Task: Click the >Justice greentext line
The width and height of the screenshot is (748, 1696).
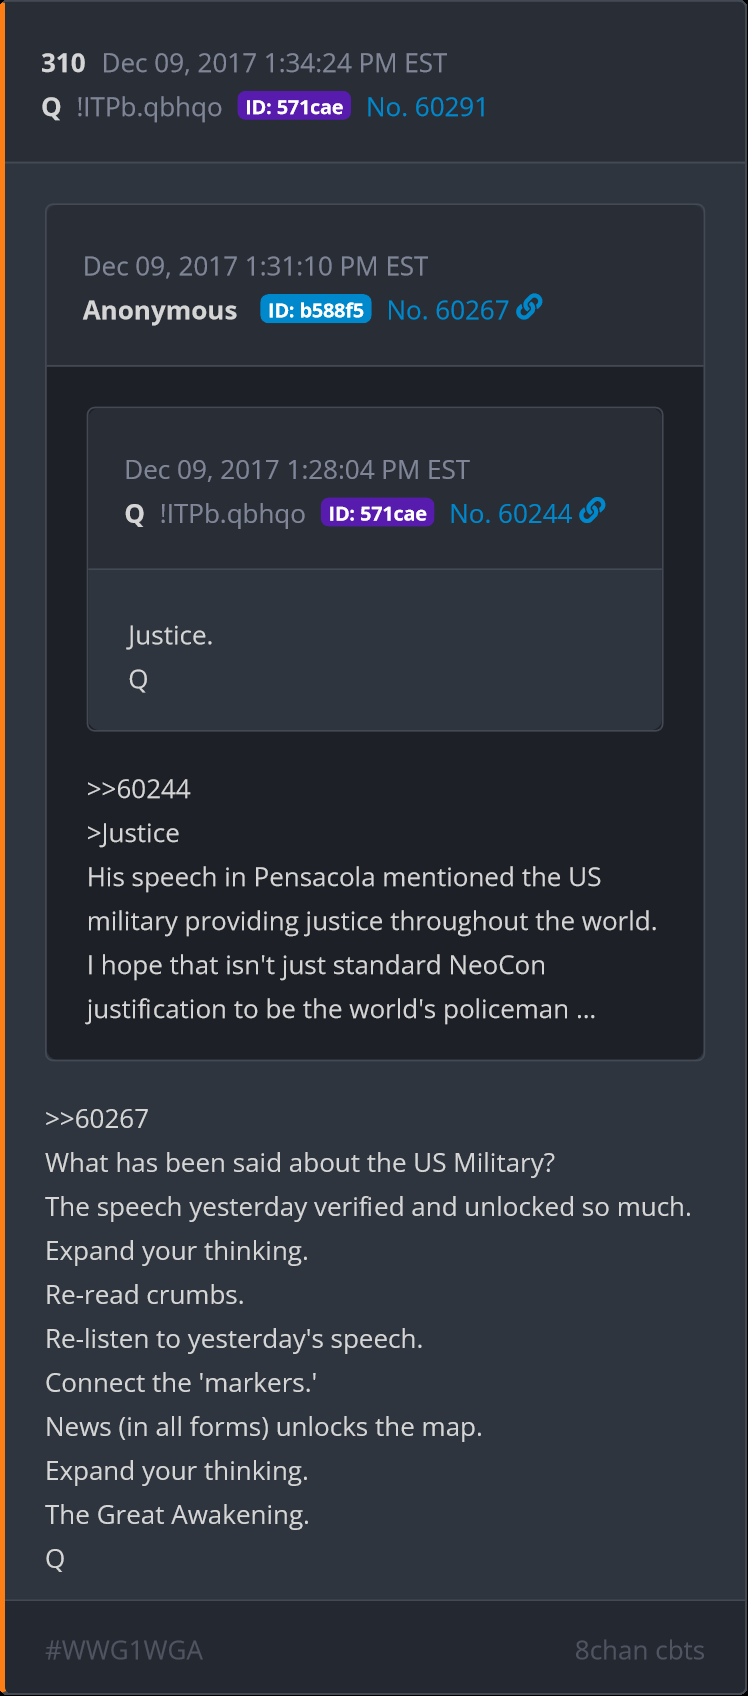Action: [x=133, y=833]
